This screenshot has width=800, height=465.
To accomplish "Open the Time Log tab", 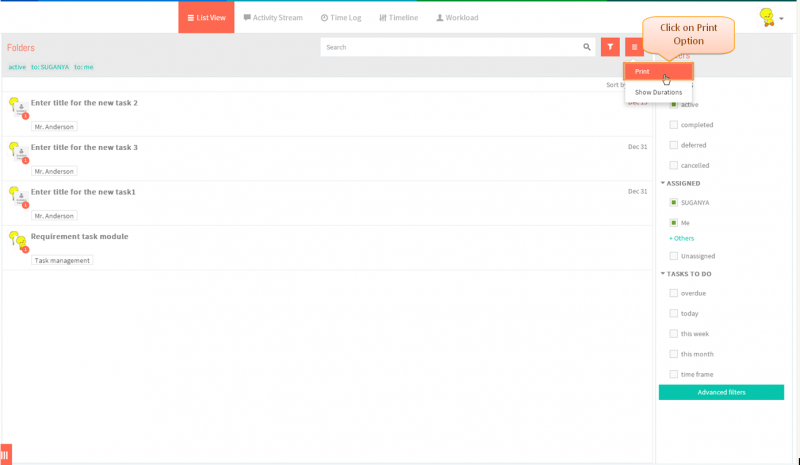I will pos(341,17).
